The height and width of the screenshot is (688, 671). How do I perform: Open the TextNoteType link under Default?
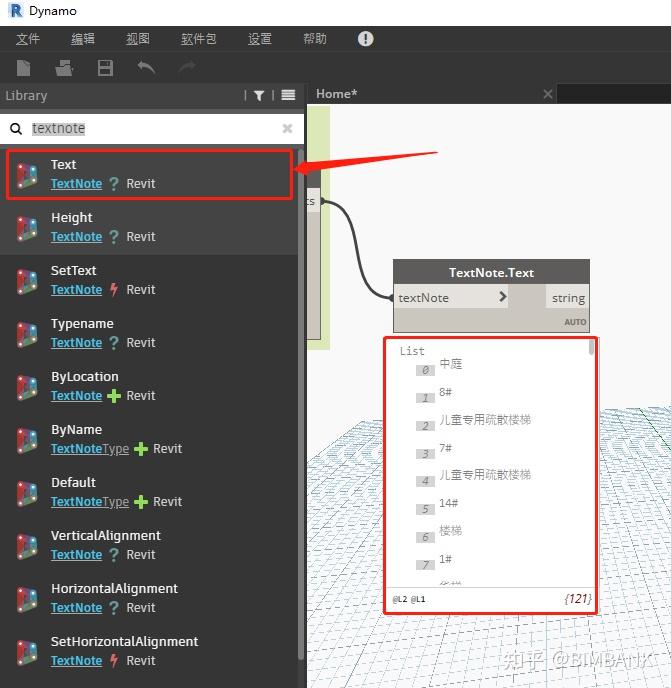pyautogui.click(x=90, y=502)
